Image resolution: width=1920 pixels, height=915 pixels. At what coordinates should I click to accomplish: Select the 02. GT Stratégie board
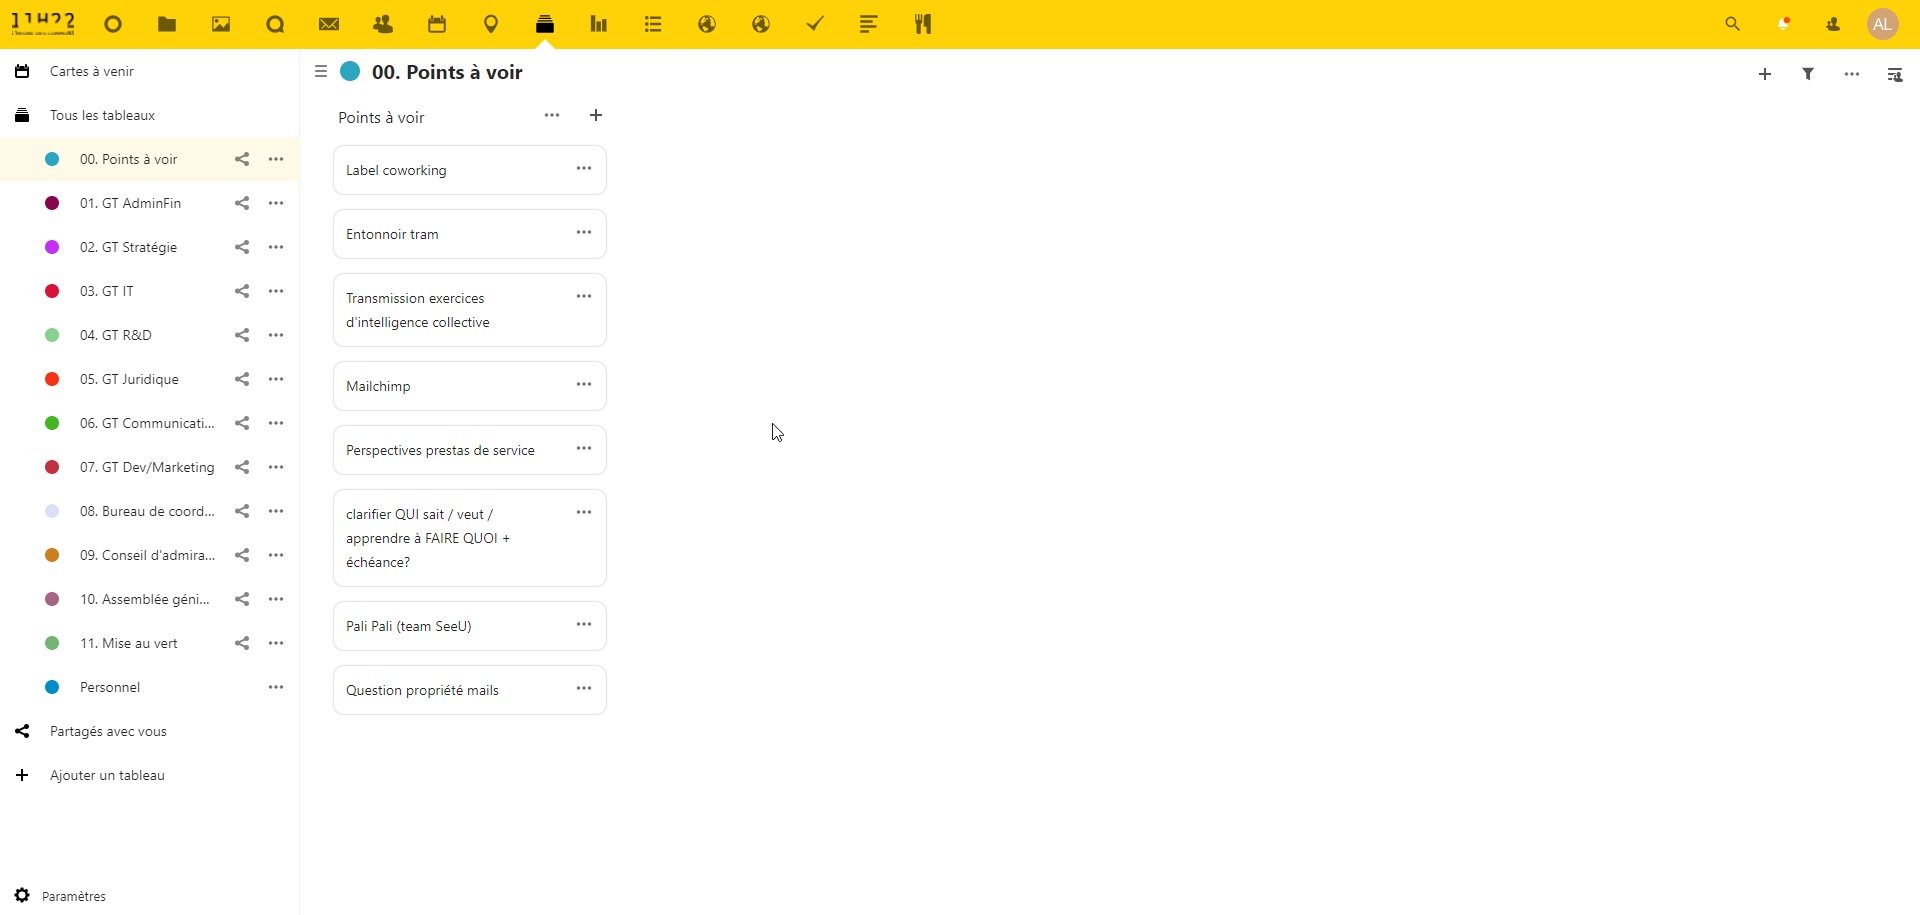pos(129,247)
